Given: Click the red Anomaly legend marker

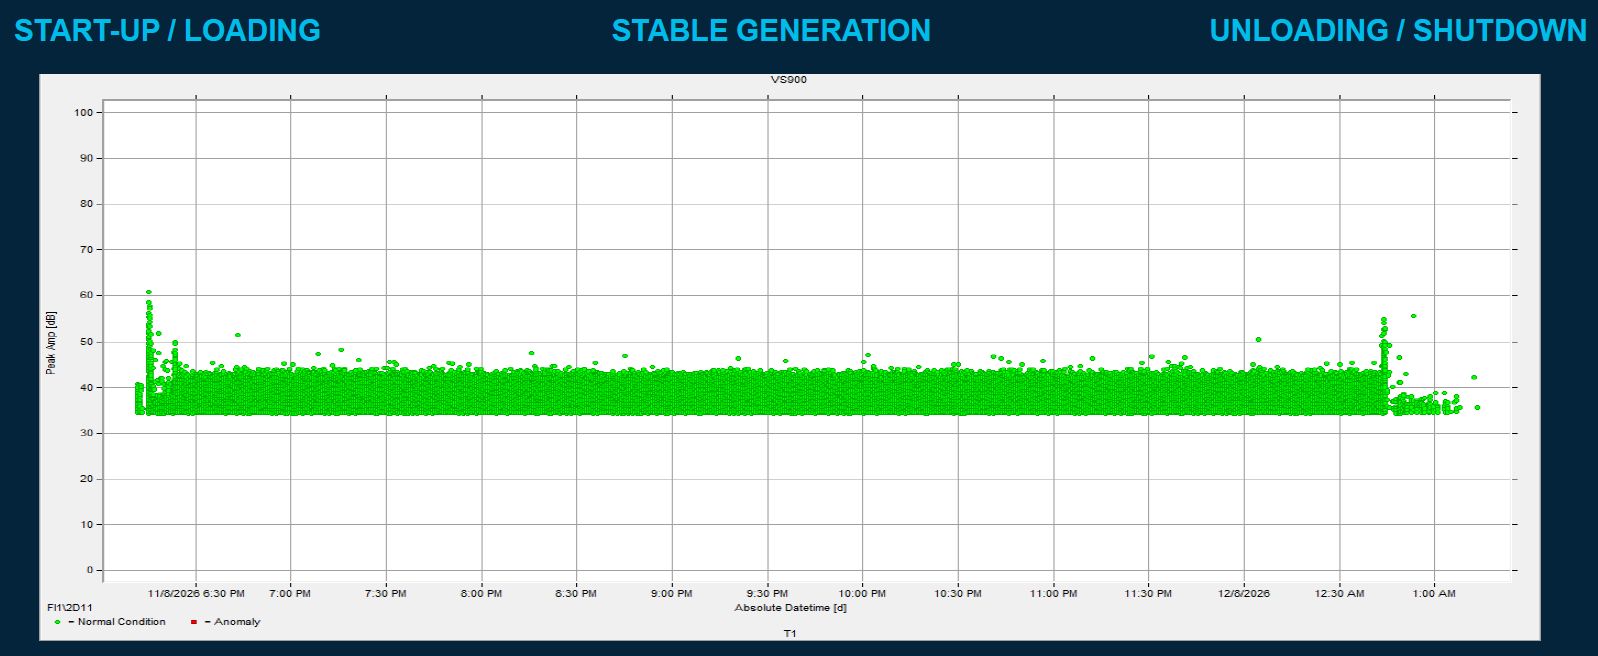Looking at the screenshot, I should 194,622.
